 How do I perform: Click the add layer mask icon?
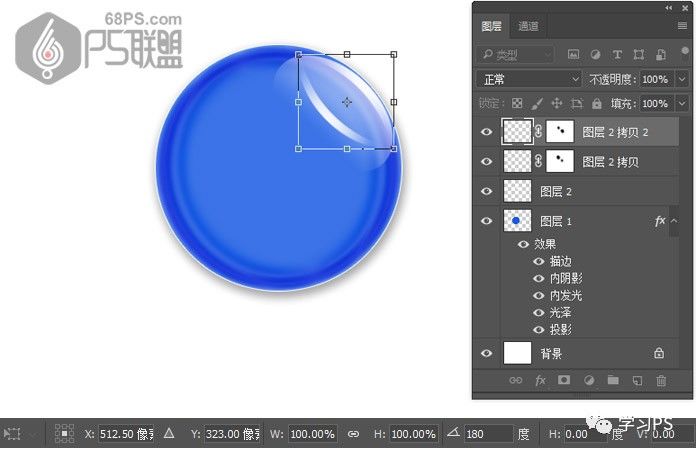(x=564, y=381)
